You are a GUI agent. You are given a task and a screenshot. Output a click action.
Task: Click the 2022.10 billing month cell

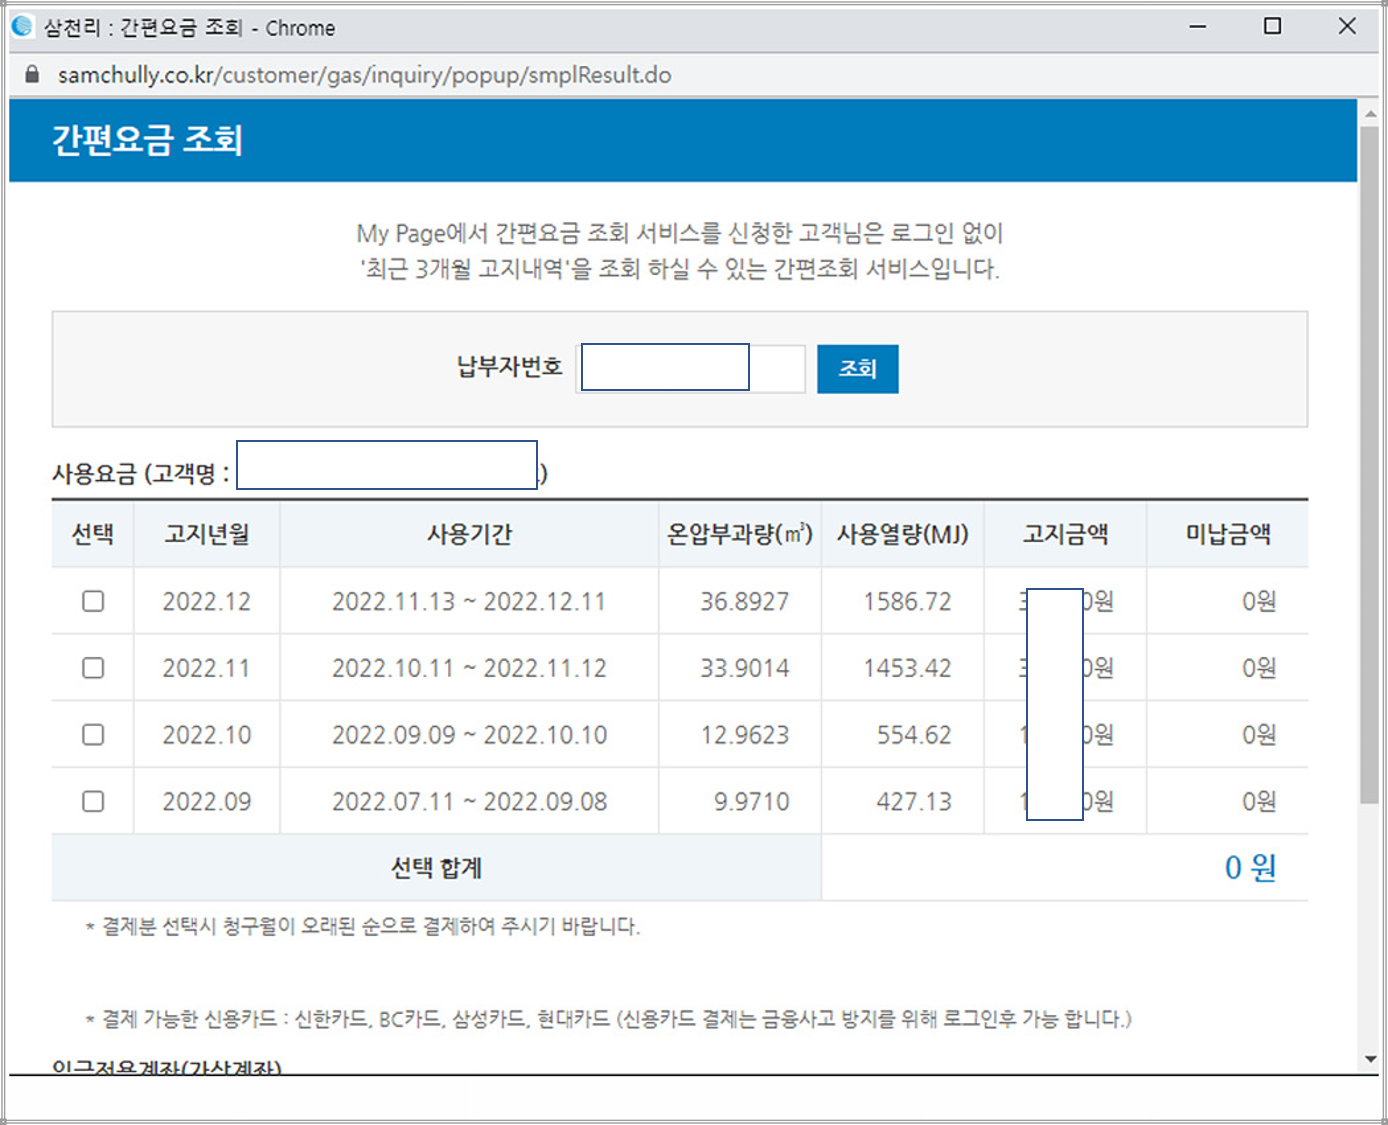207,735
